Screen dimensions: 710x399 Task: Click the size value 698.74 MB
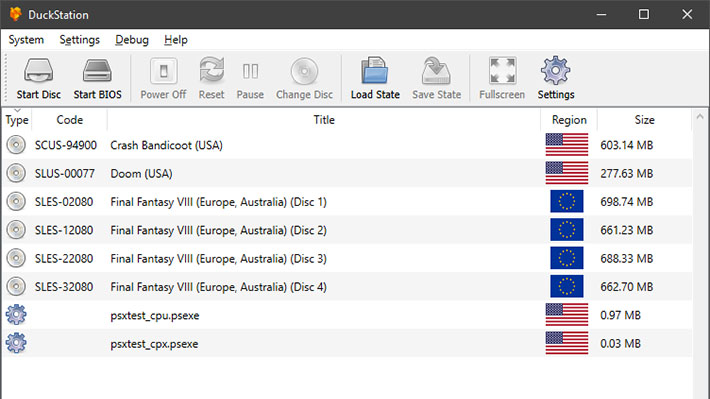click(627, 202)
